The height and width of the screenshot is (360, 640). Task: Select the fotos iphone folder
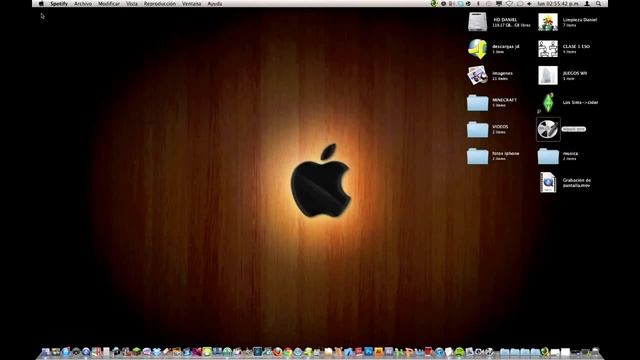point(477,156)
